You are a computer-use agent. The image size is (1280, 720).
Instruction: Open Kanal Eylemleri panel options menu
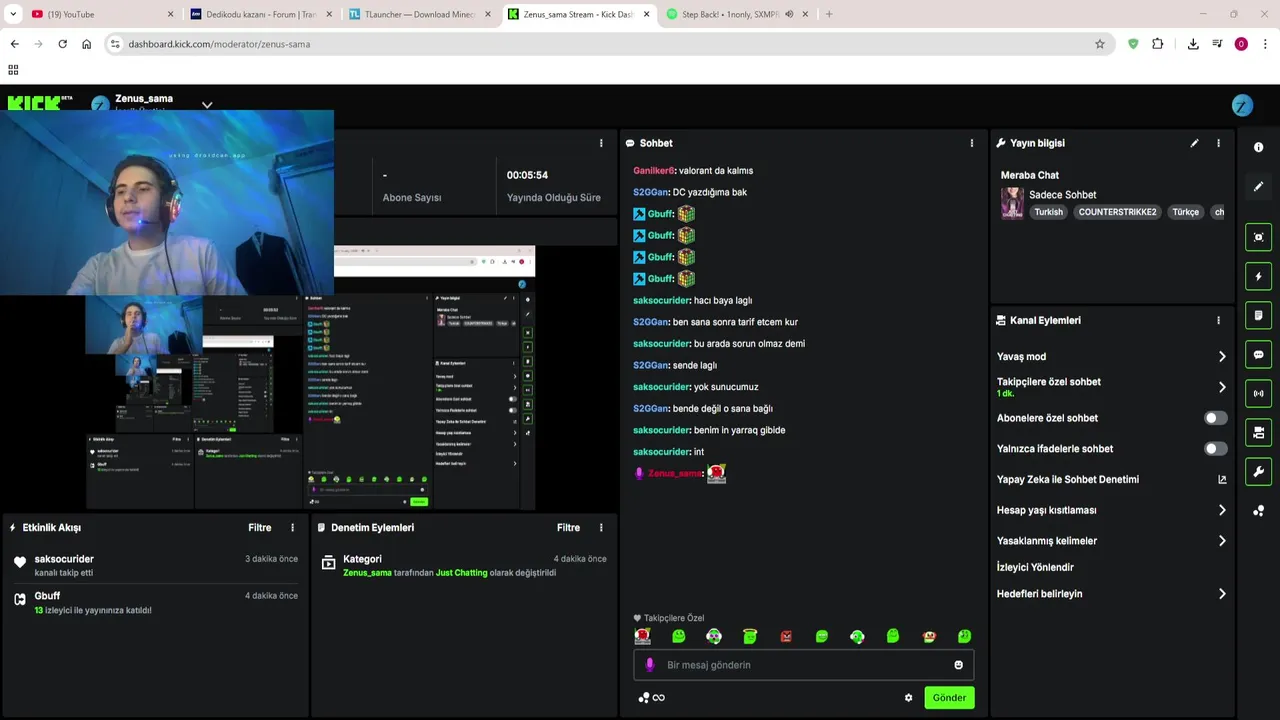coord(1218,320)
